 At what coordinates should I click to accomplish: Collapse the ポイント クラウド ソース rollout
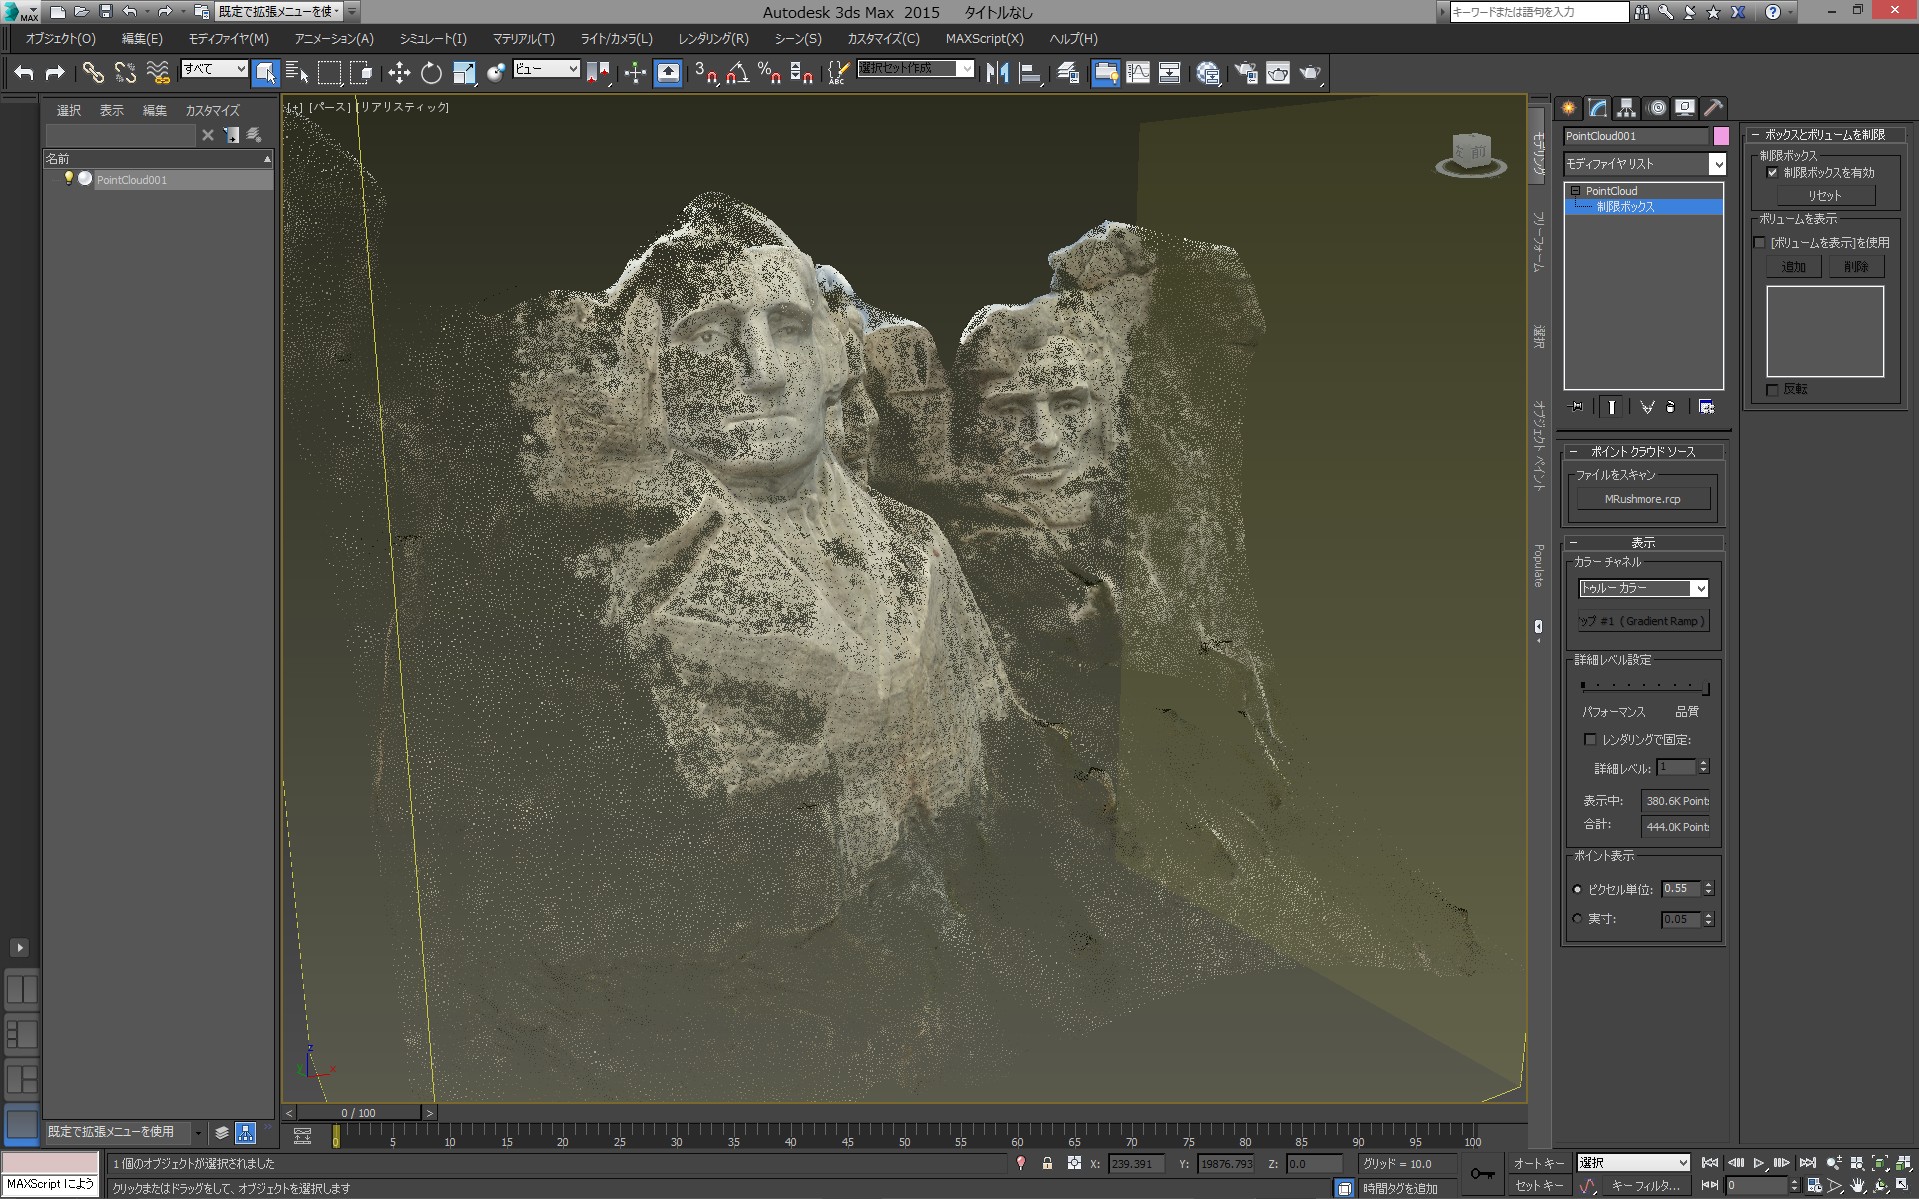(1642, 452)
